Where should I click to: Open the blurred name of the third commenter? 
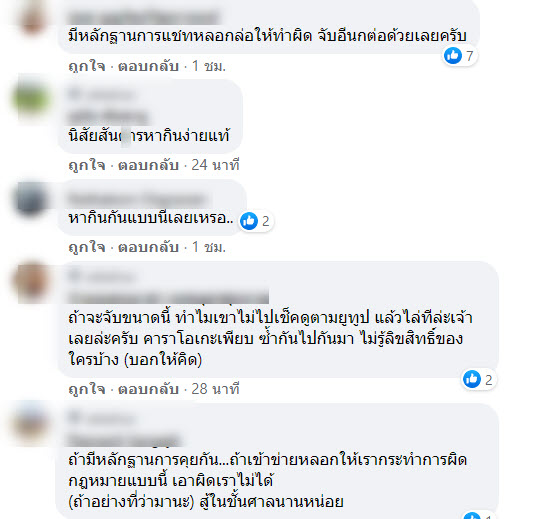[x=138, y=199]
